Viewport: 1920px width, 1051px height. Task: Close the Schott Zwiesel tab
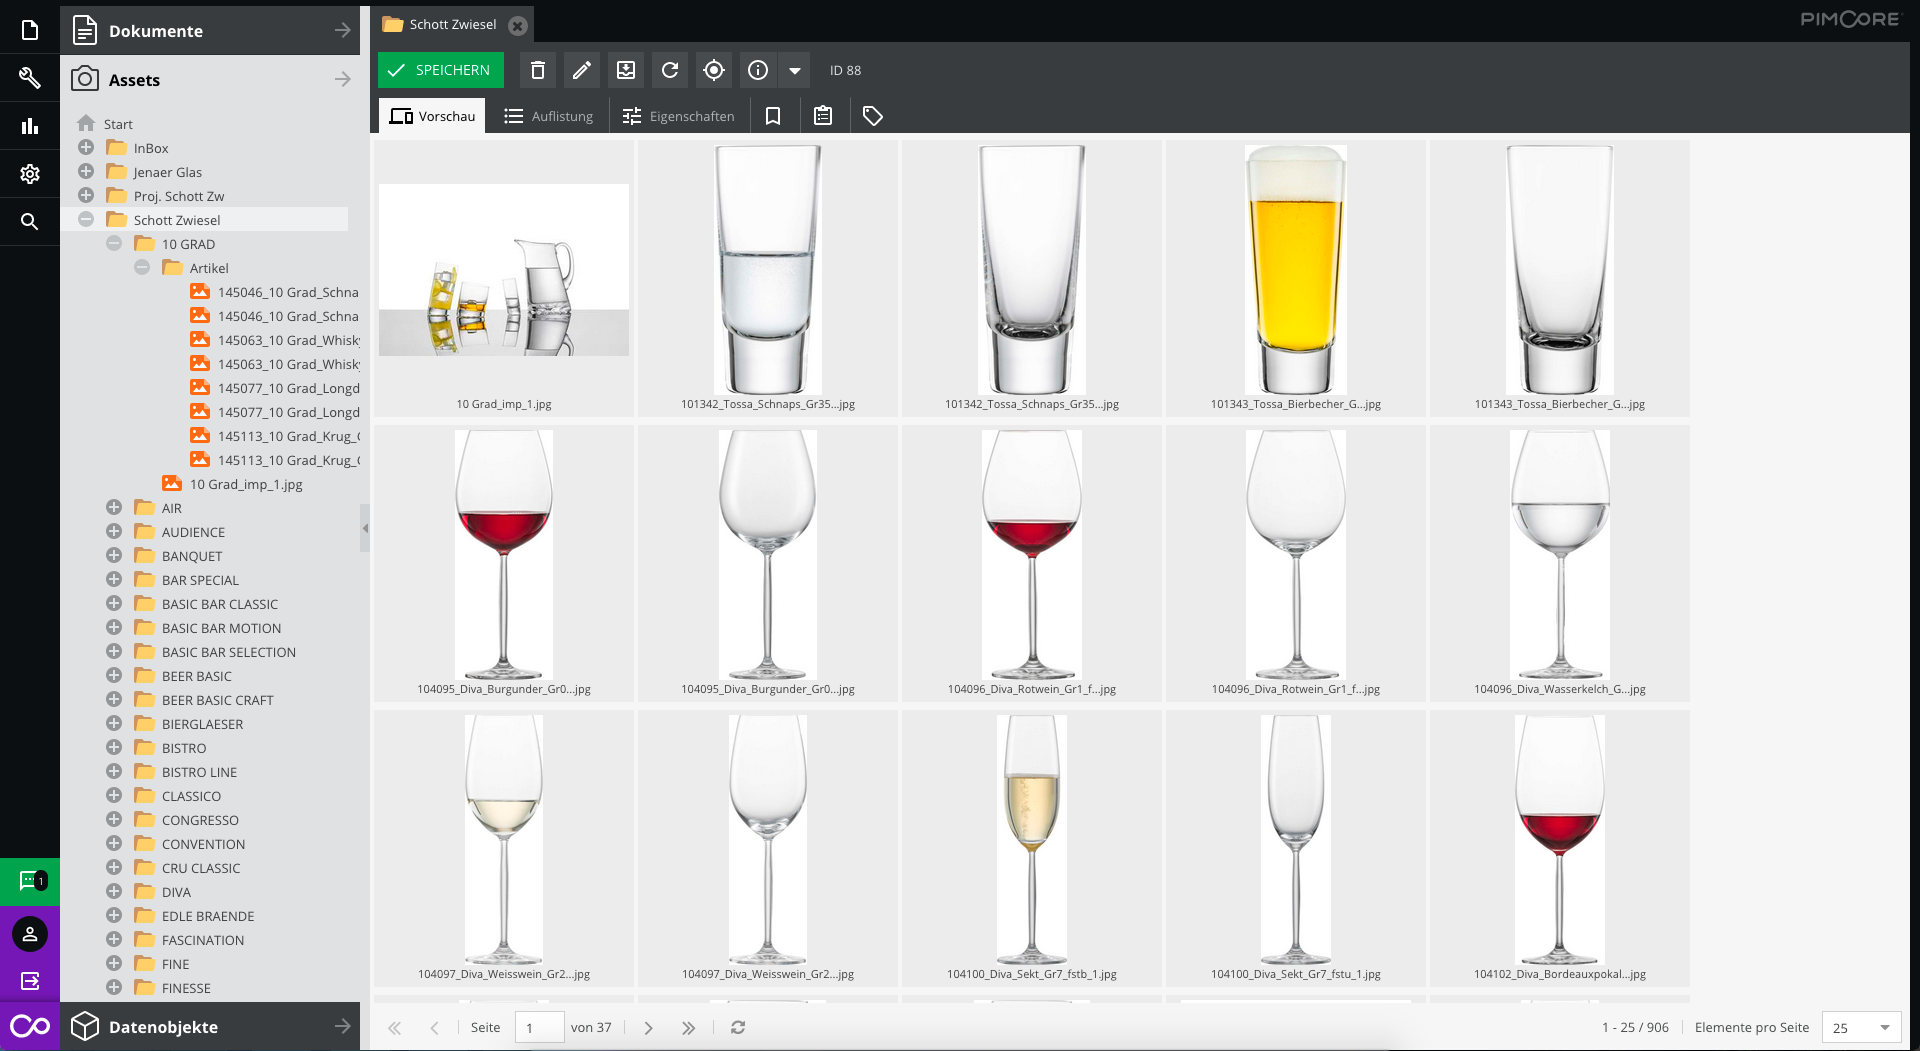tap(518, 26)
